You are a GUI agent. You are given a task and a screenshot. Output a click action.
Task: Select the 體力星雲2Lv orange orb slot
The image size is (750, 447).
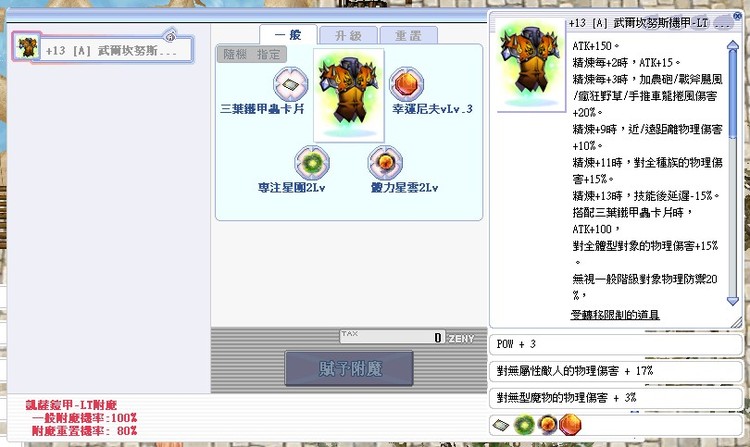pyautogui.click(x=385, y=163)
